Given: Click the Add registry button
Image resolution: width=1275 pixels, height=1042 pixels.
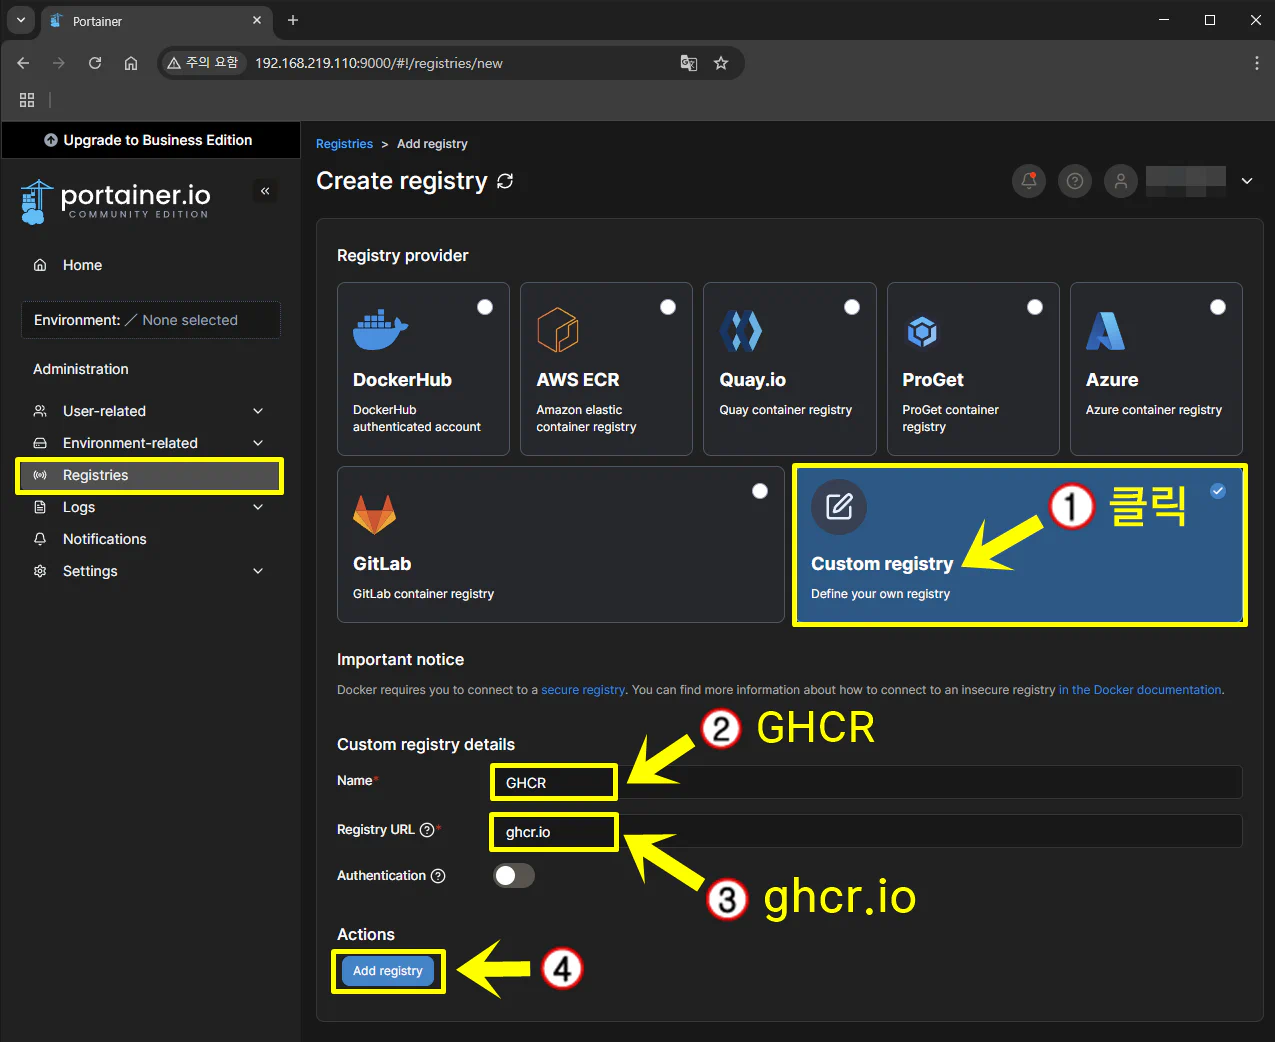Looking at the screenshot, I should tap(388, 971).
